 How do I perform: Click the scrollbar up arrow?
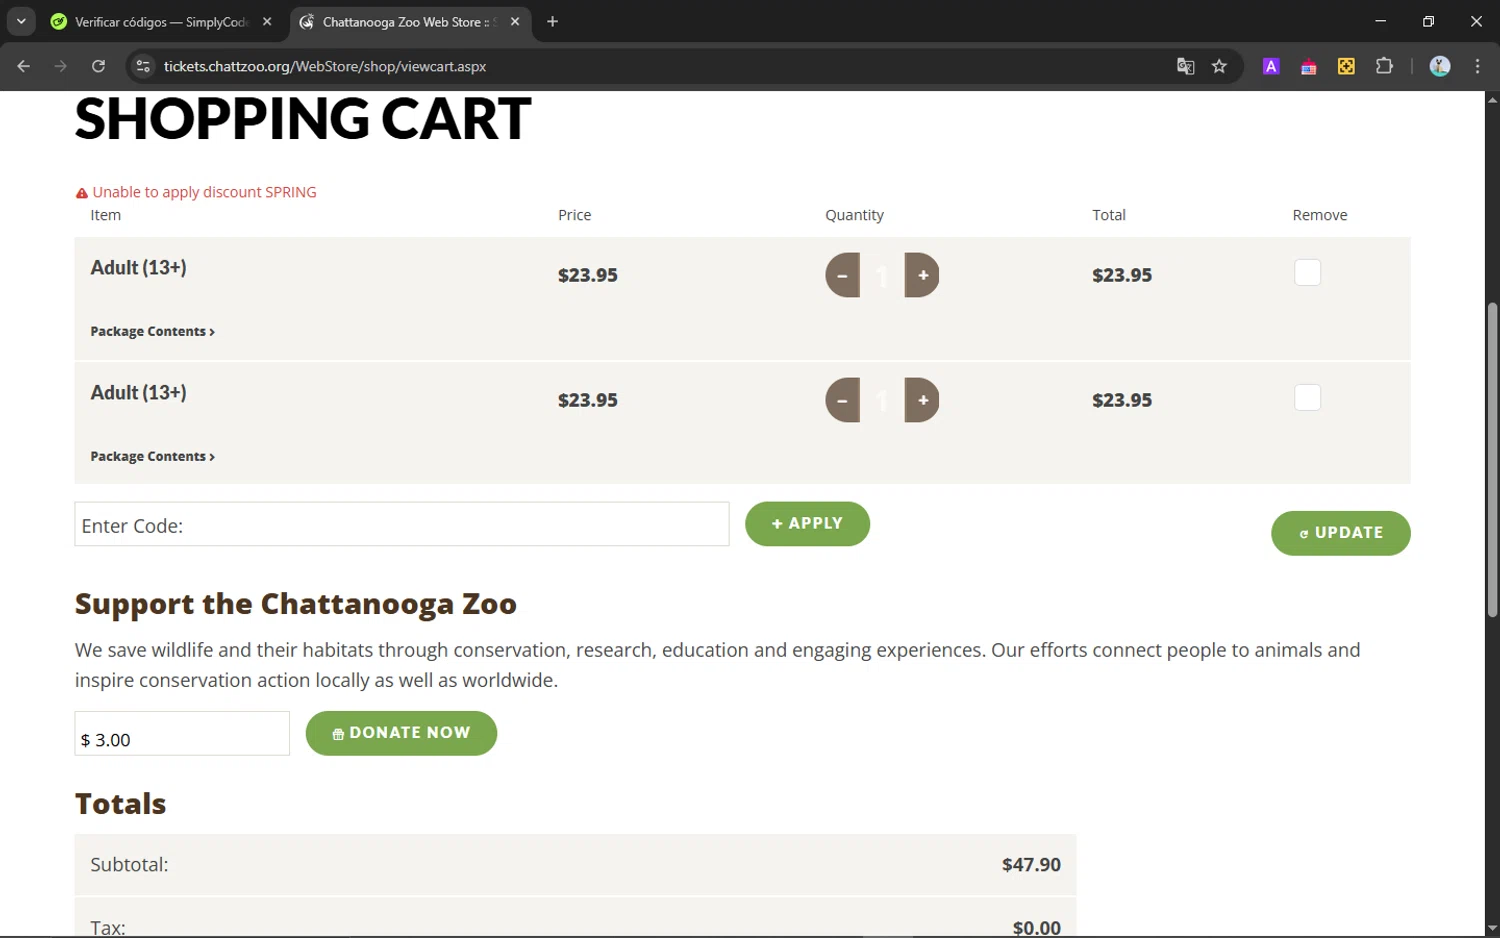[1492, 99]
